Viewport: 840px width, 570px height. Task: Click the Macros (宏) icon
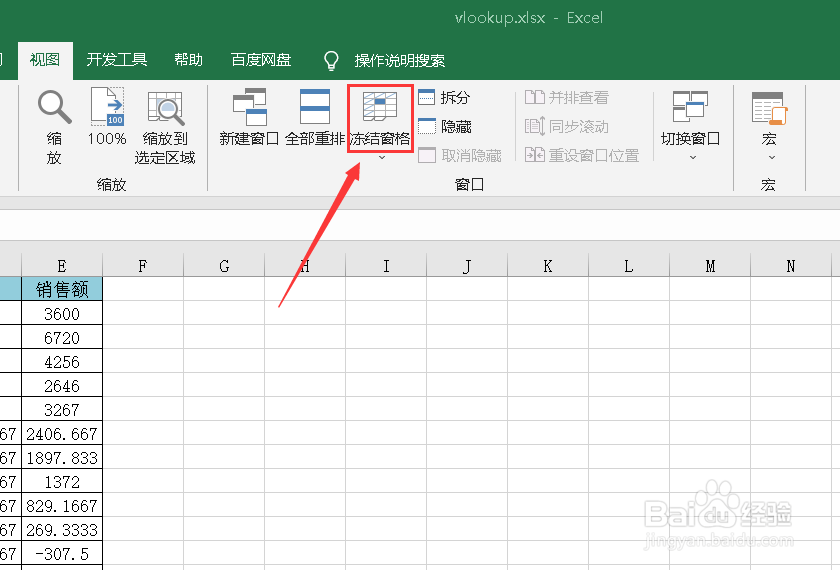769,108
